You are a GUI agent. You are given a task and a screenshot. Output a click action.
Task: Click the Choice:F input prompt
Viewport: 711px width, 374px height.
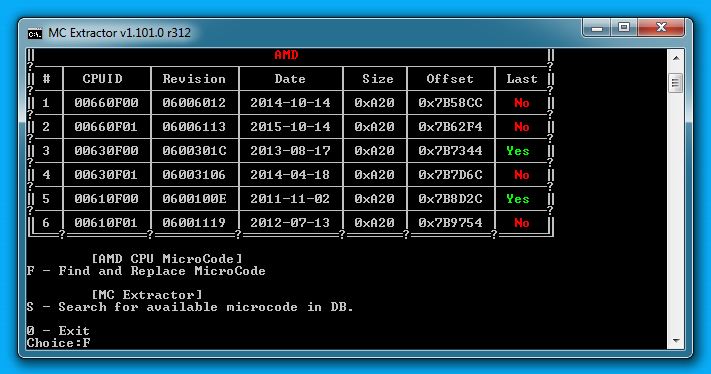58,343
